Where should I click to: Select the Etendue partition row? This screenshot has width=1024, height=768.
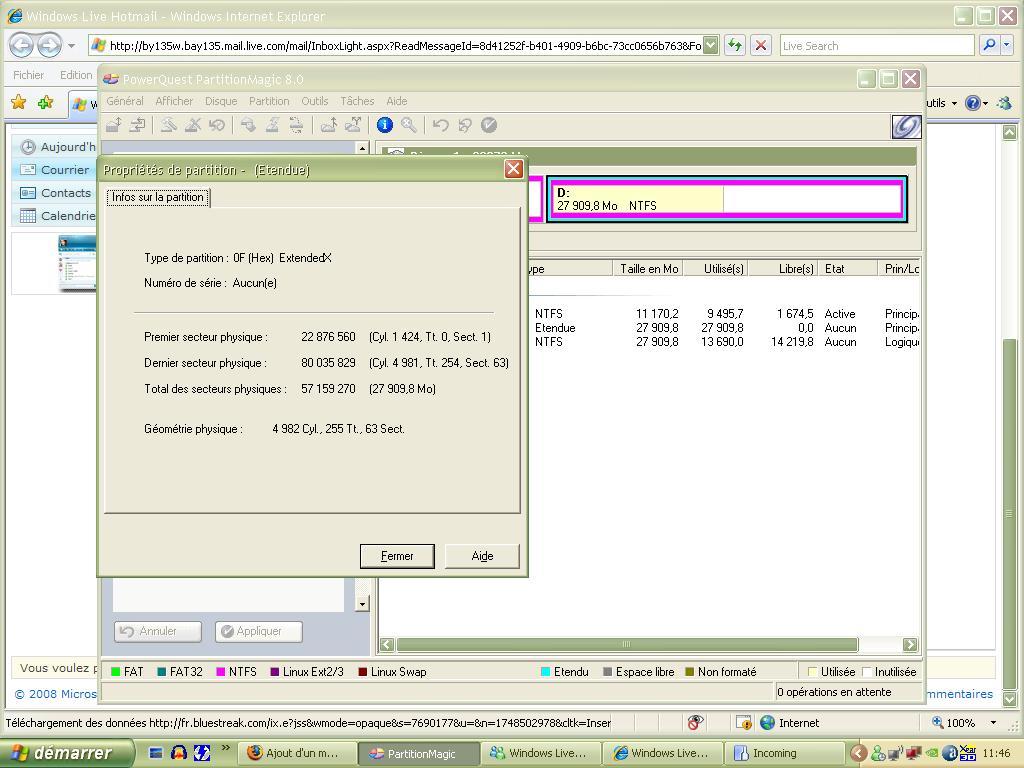(725, 328)
